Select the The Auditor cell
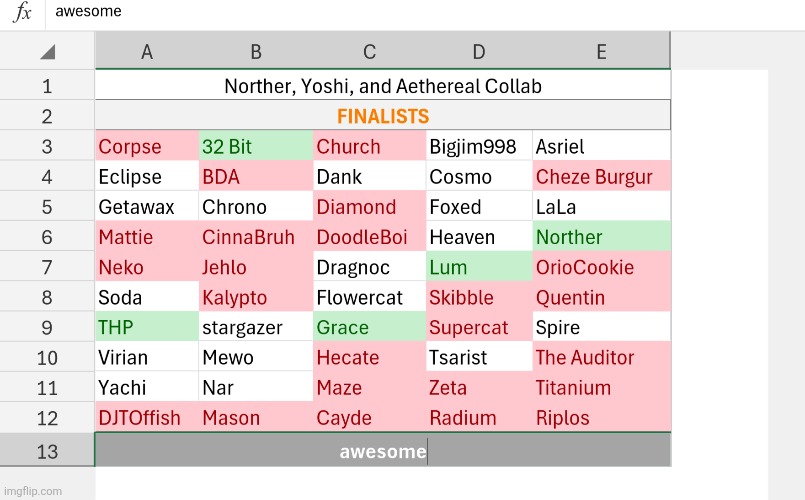Screen dimensions: 805x500 coord(601,357)
